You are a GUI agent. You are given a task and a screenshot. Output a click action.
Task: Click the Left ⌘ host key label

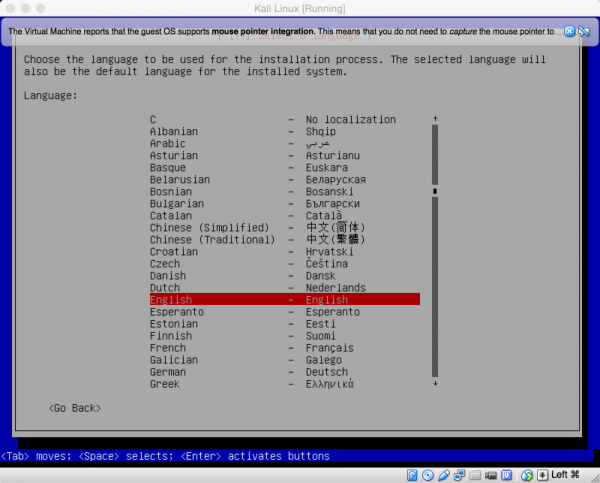point(565,475)
